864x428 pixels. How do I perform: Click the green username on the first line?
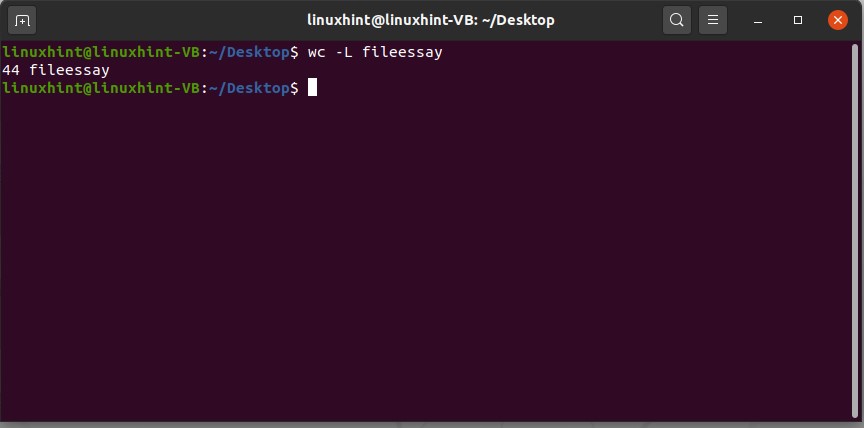click(x=100, y=52)
